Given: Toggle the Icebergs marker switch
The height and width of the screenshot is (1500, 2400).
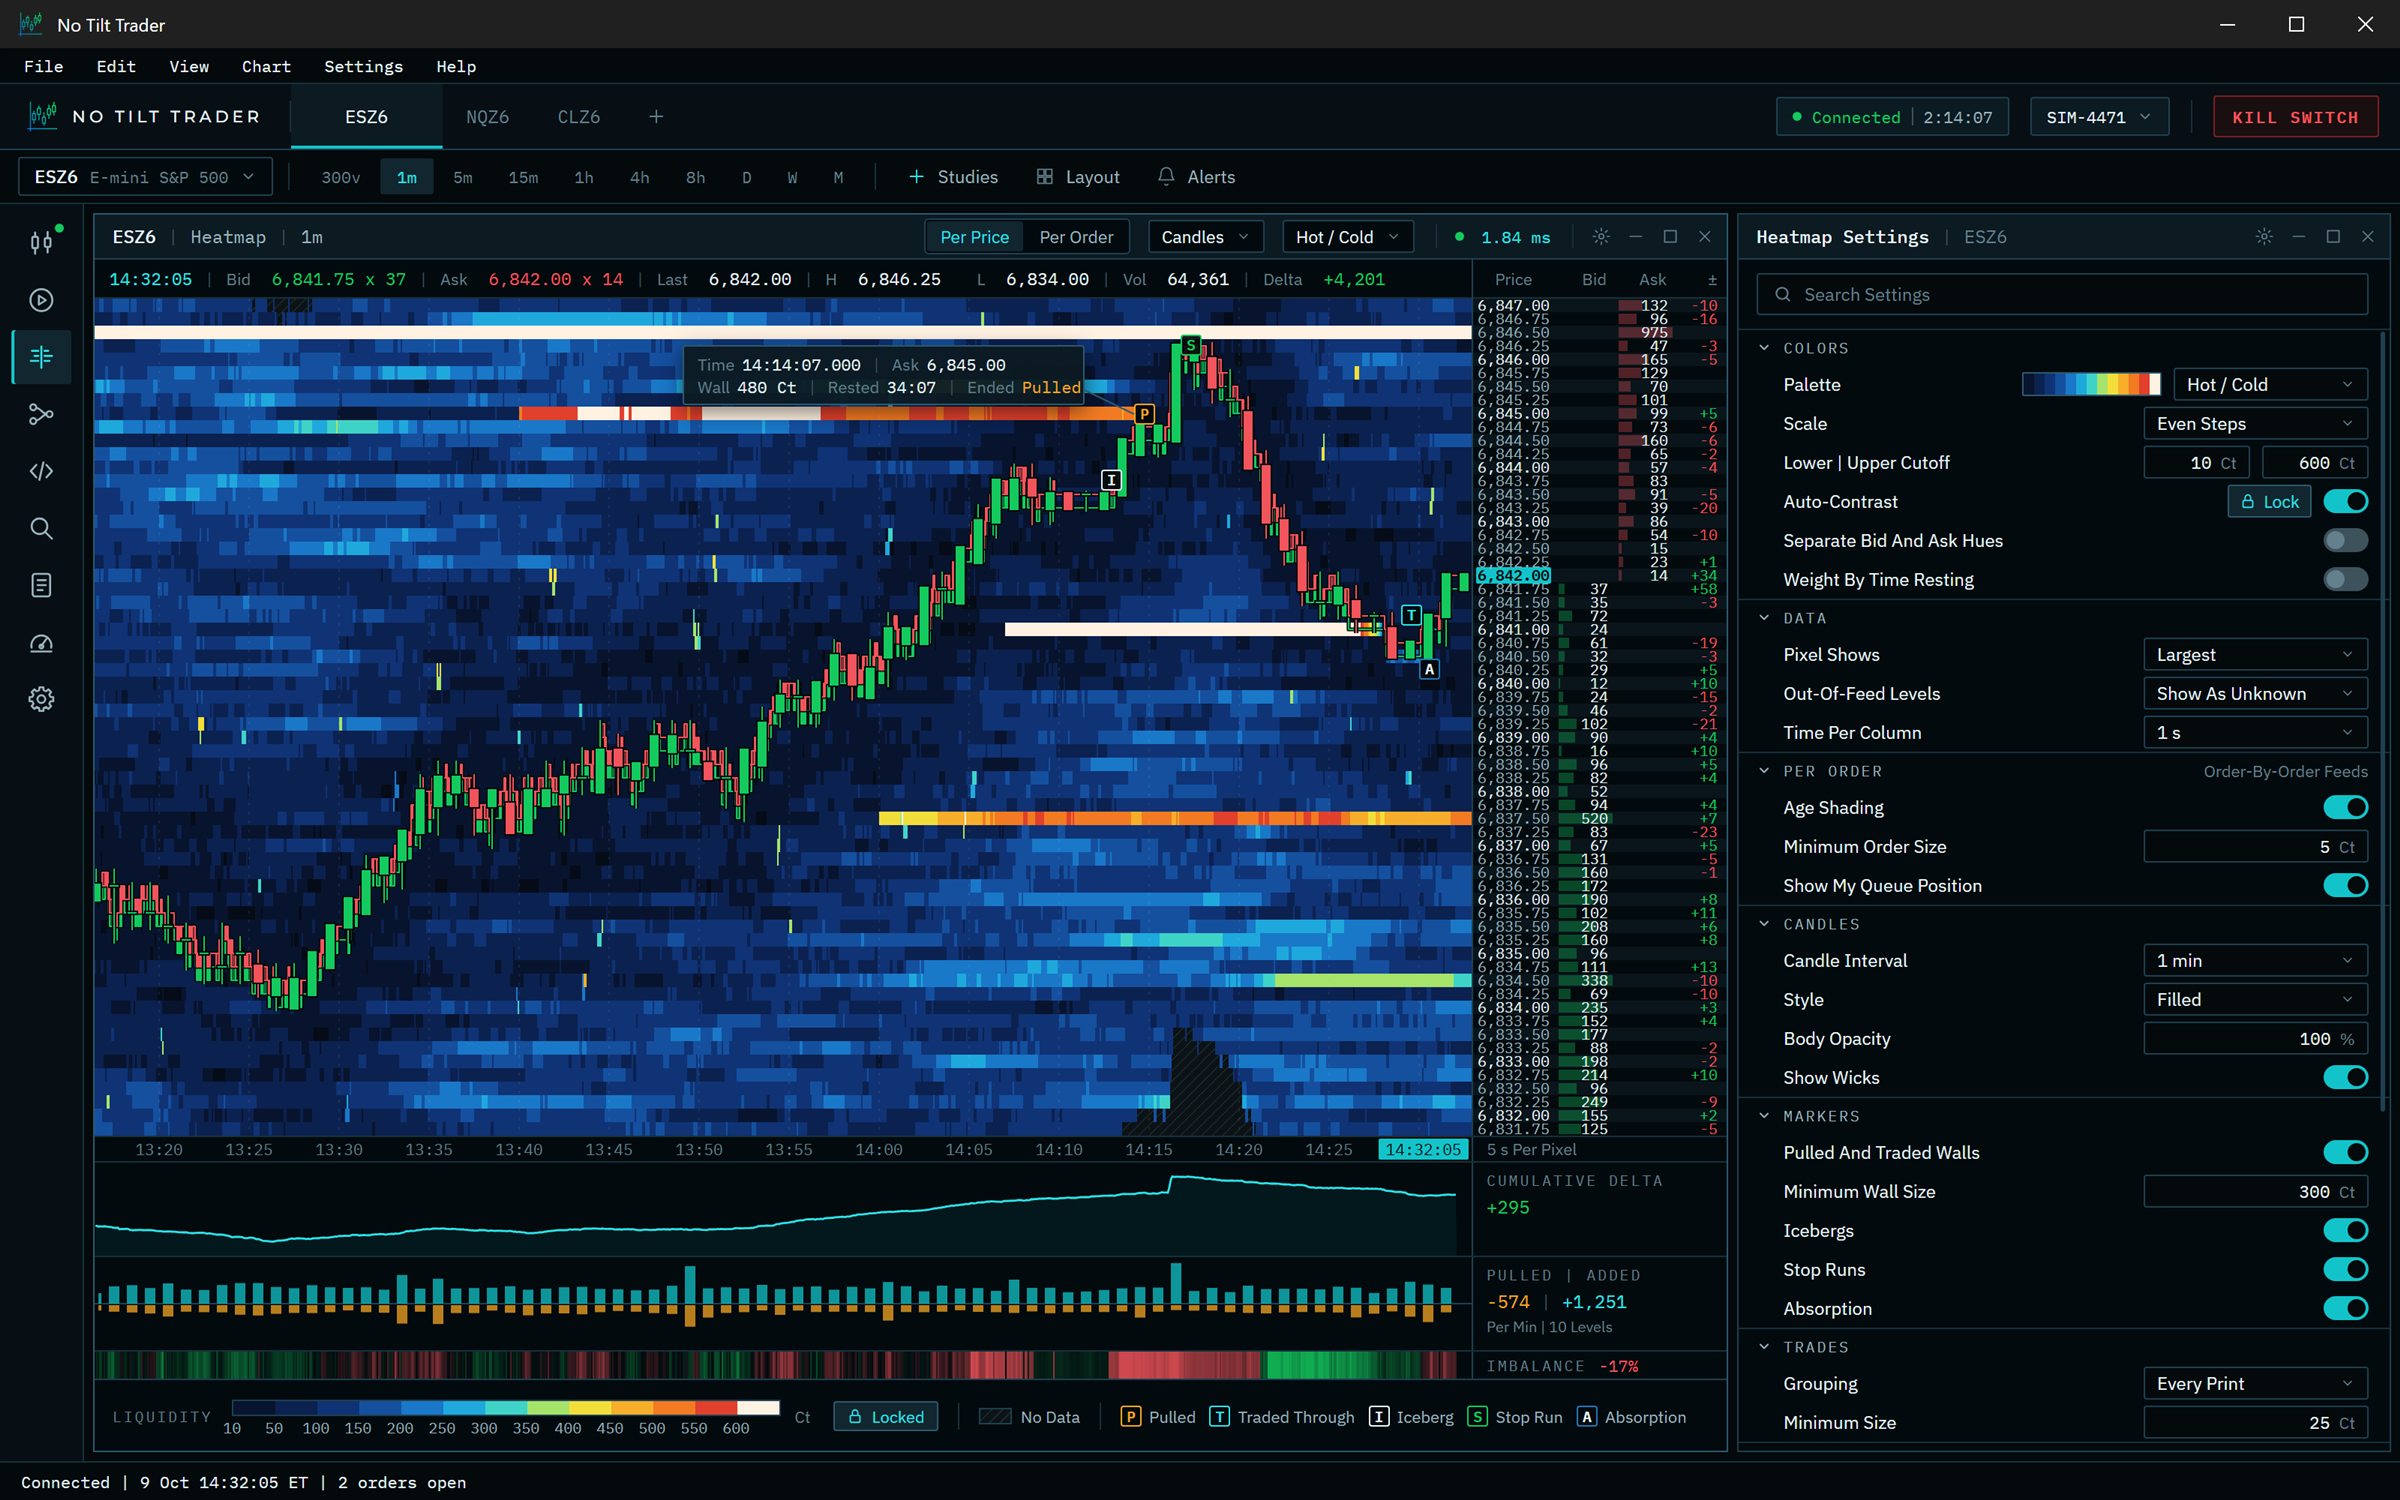Looking at the screenshot, I should tap(2345, 1231).
